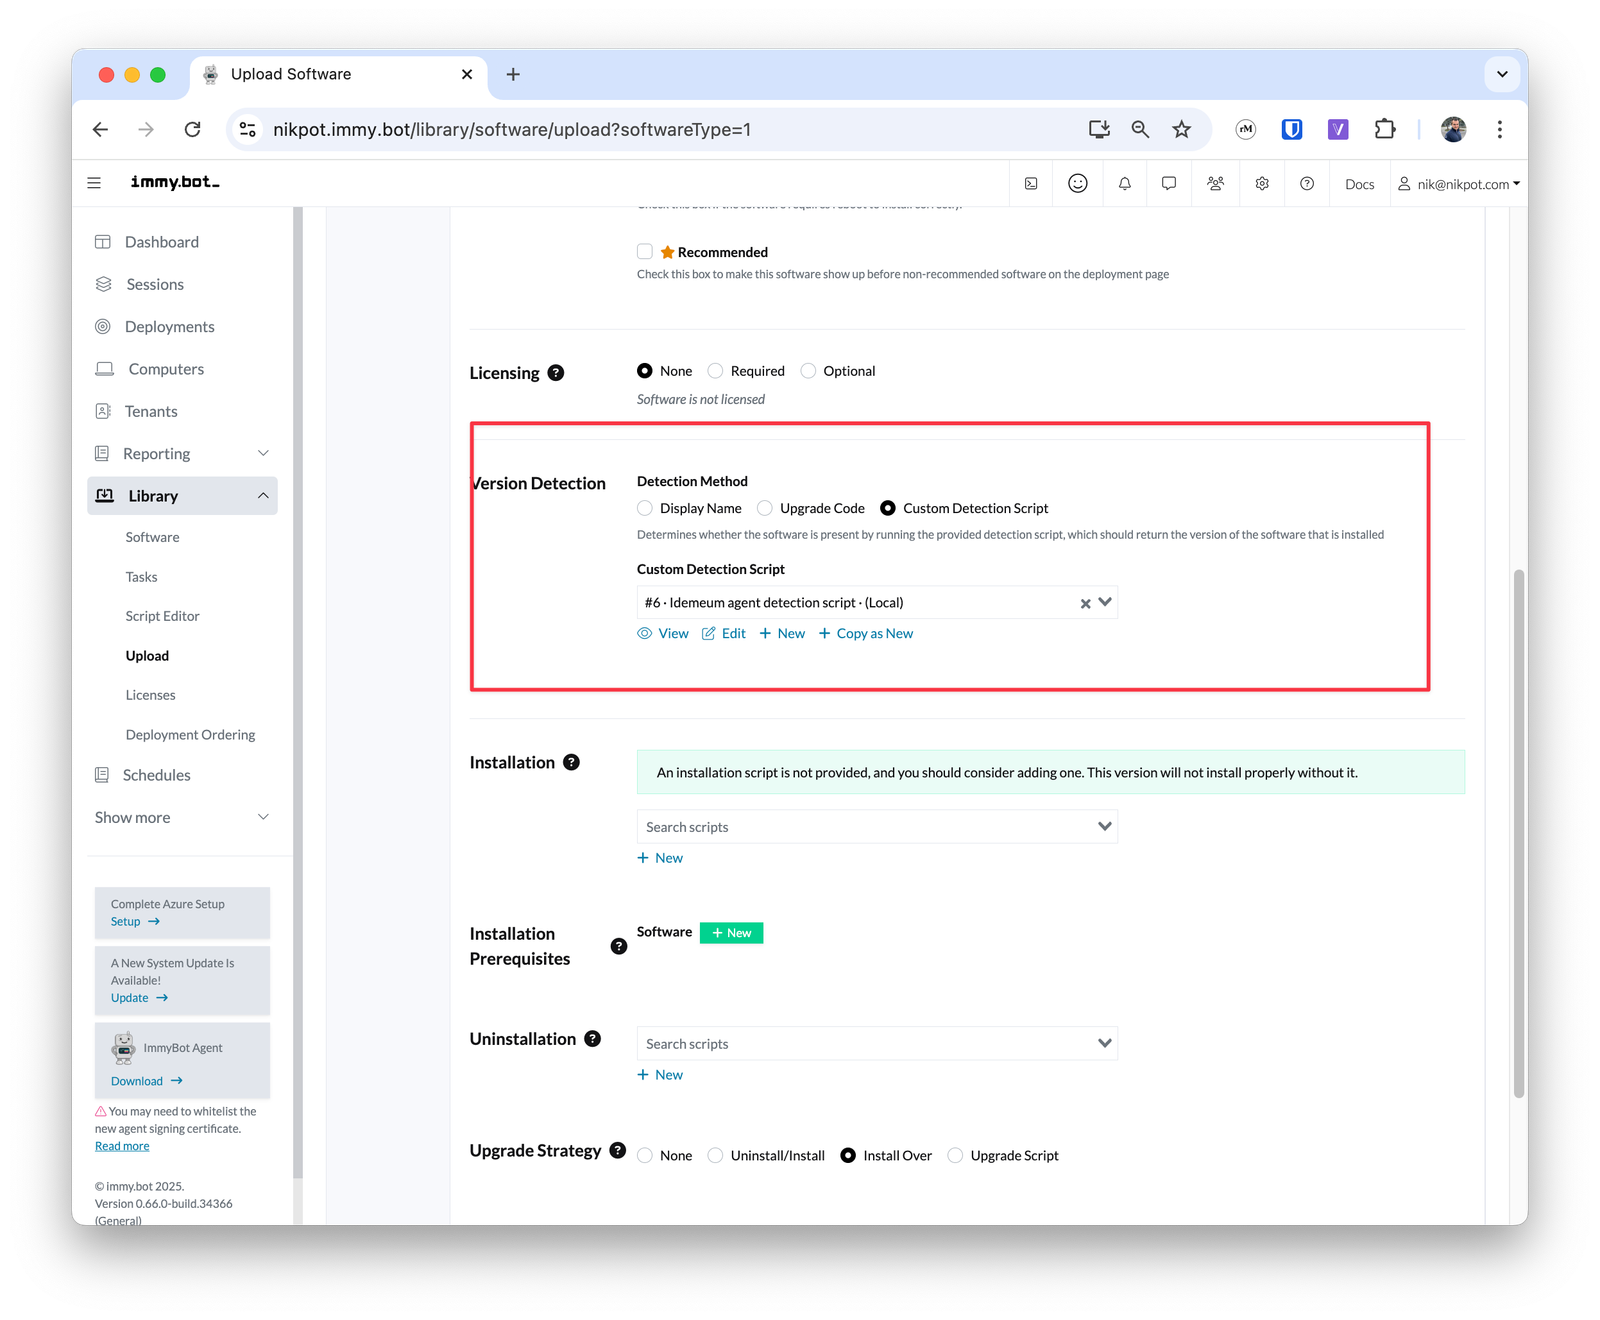Click the Upgrade Strategy help icon
1600x1320 pixels.
pyautogui.click(x=618, y=1150)
